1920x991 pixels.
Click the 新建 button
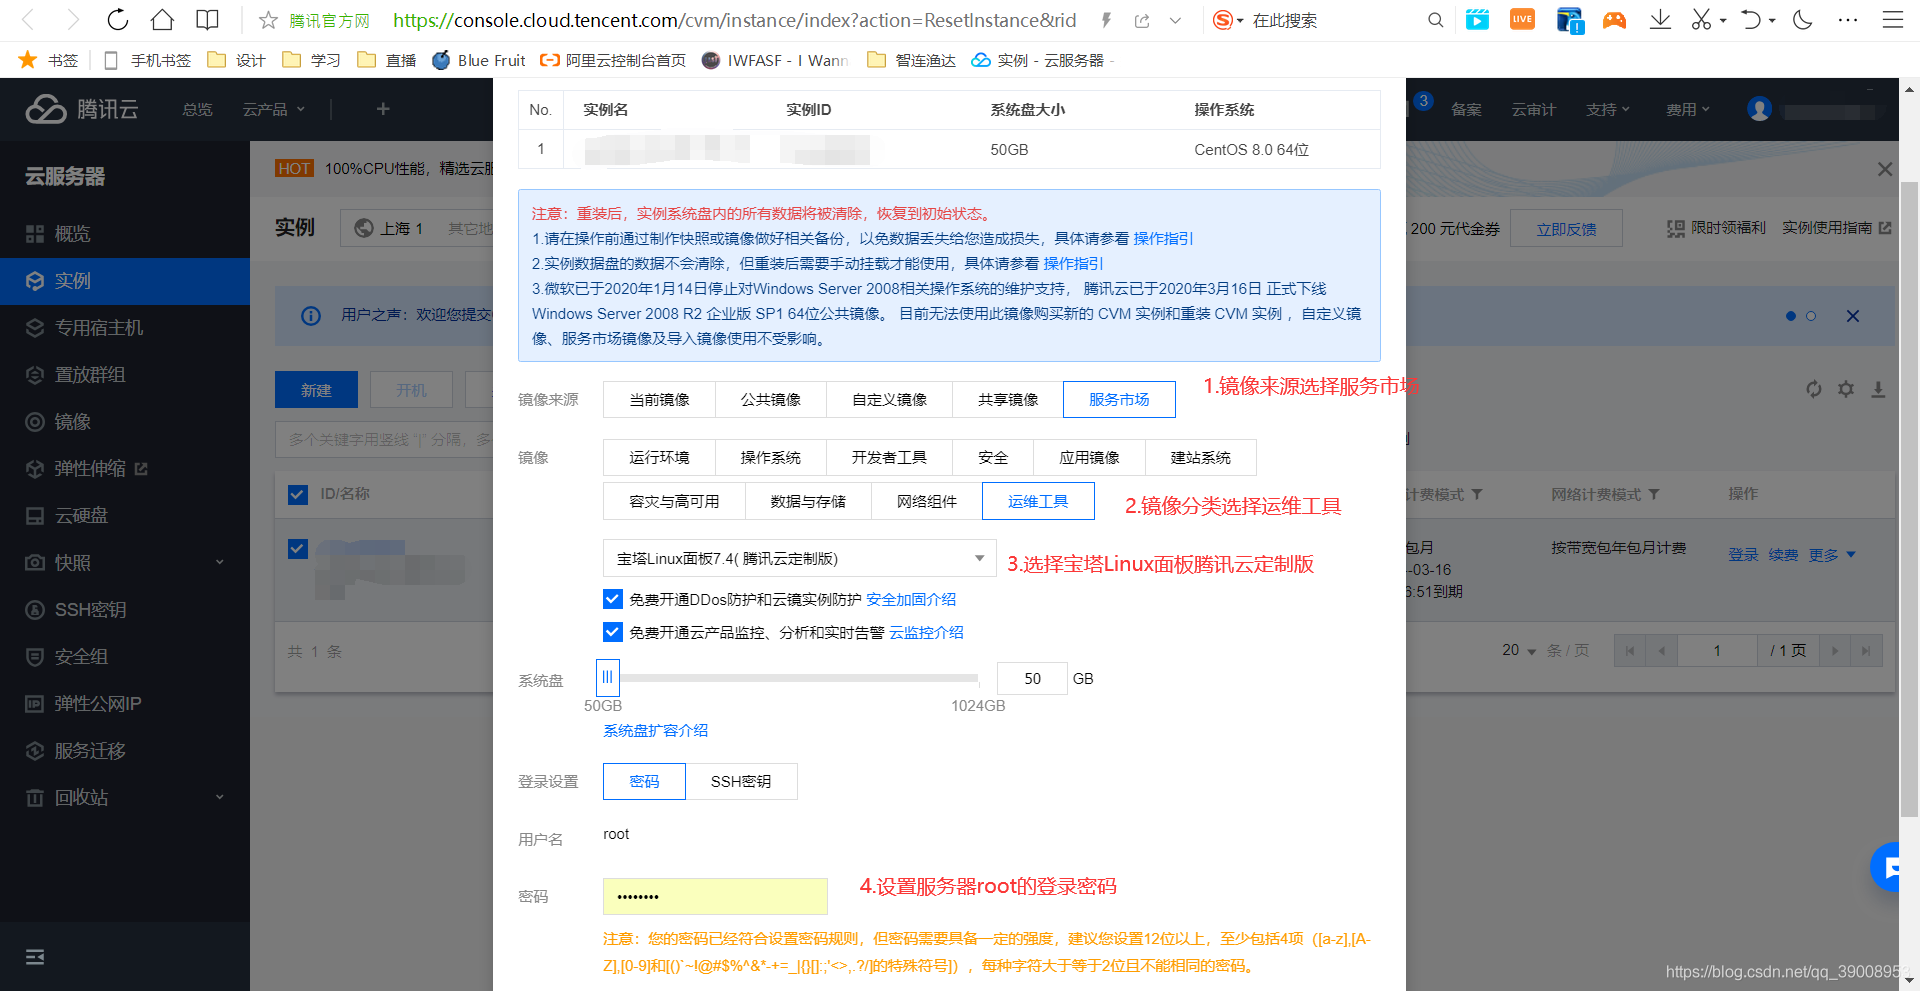[x=316, y=390]
